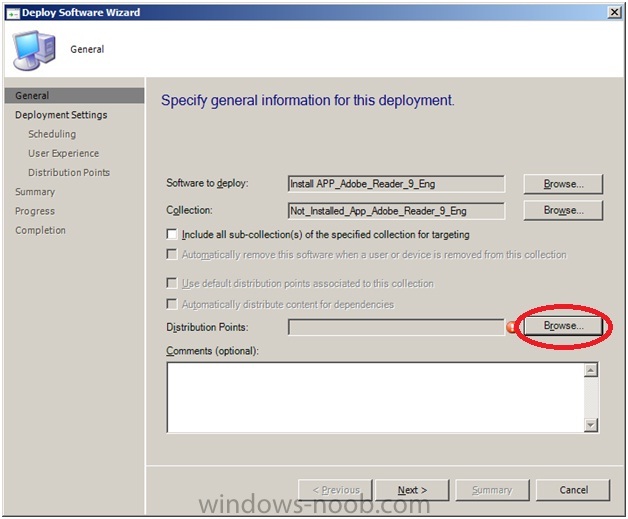The height and width of the screenshot is (519, 628).
Task: Toggle Automatically distribute content for dependencies
Action: click(x=172, y=304)
